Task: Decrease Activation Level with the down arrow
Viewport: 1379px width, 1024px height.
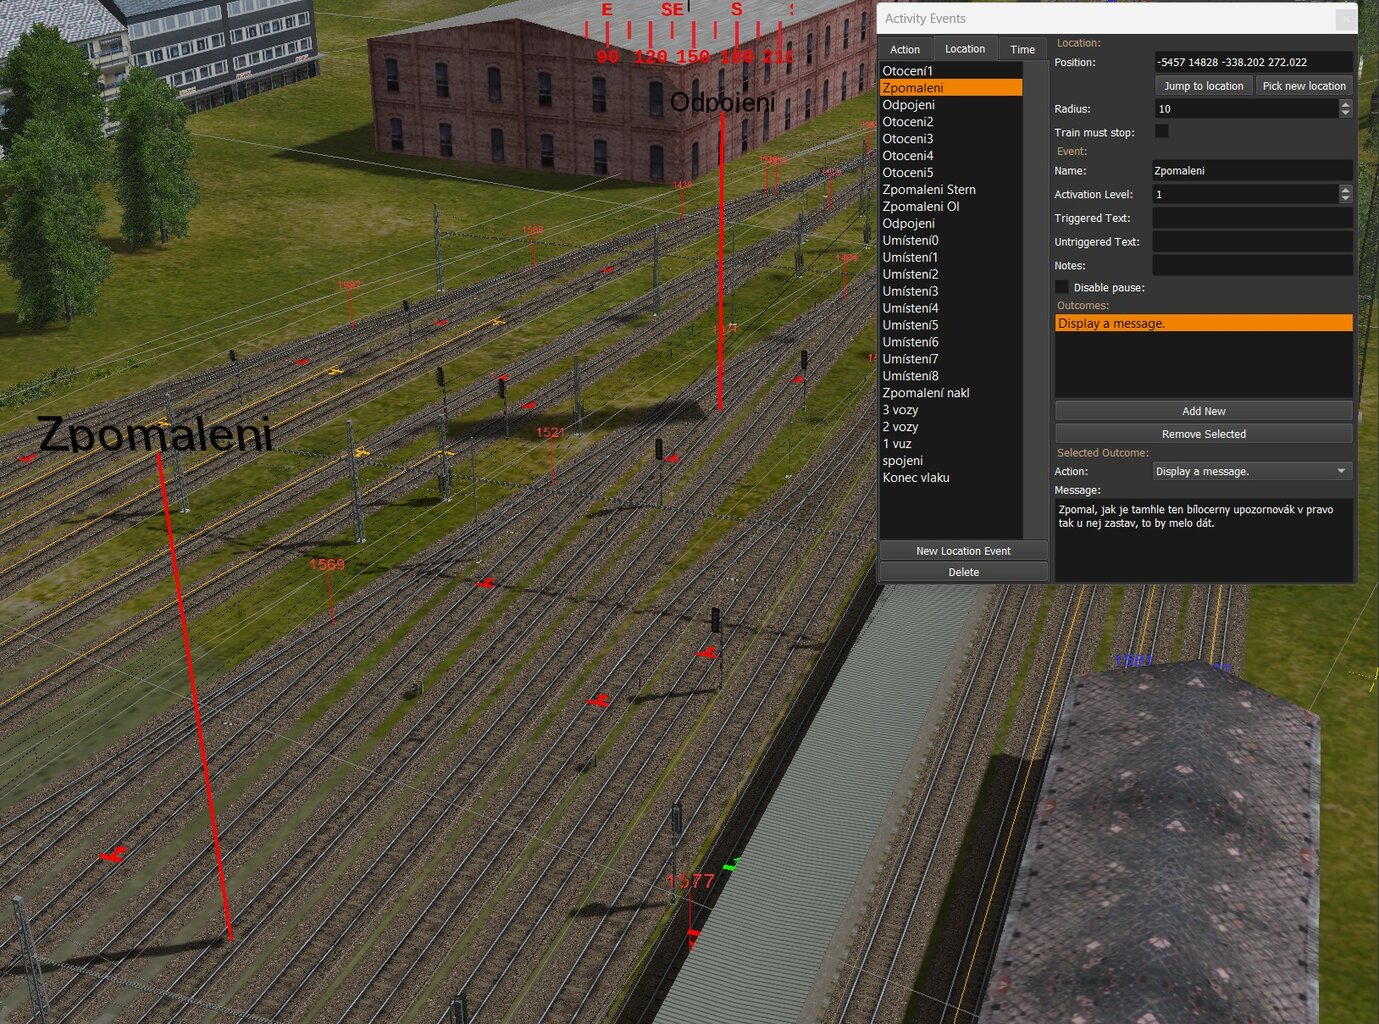Action: click(1345, 199)
